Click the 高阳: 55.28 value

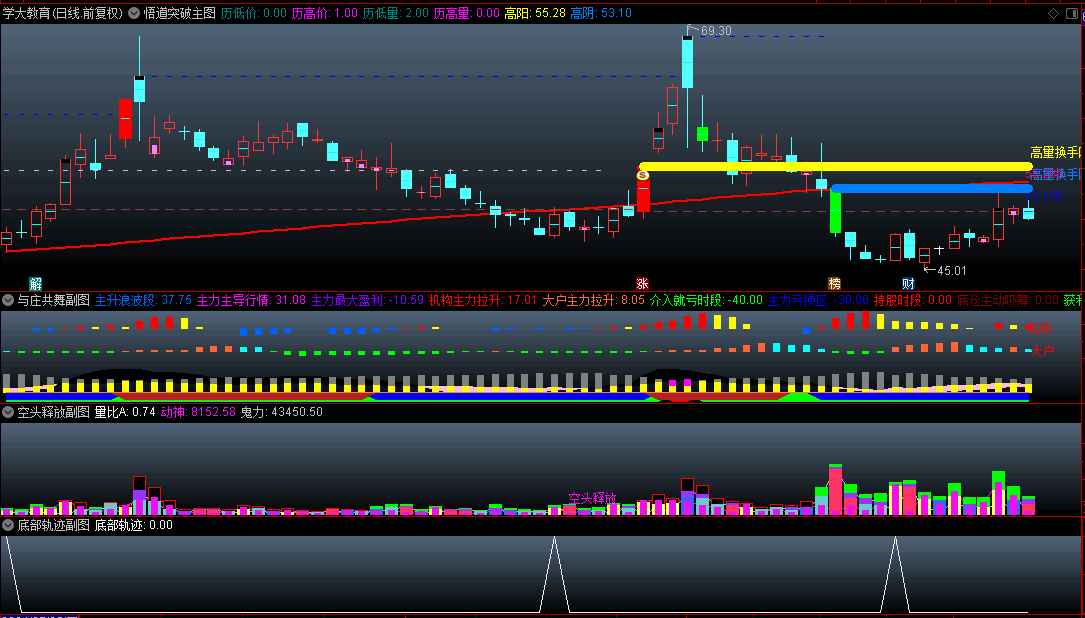click(x=535, y=13)
